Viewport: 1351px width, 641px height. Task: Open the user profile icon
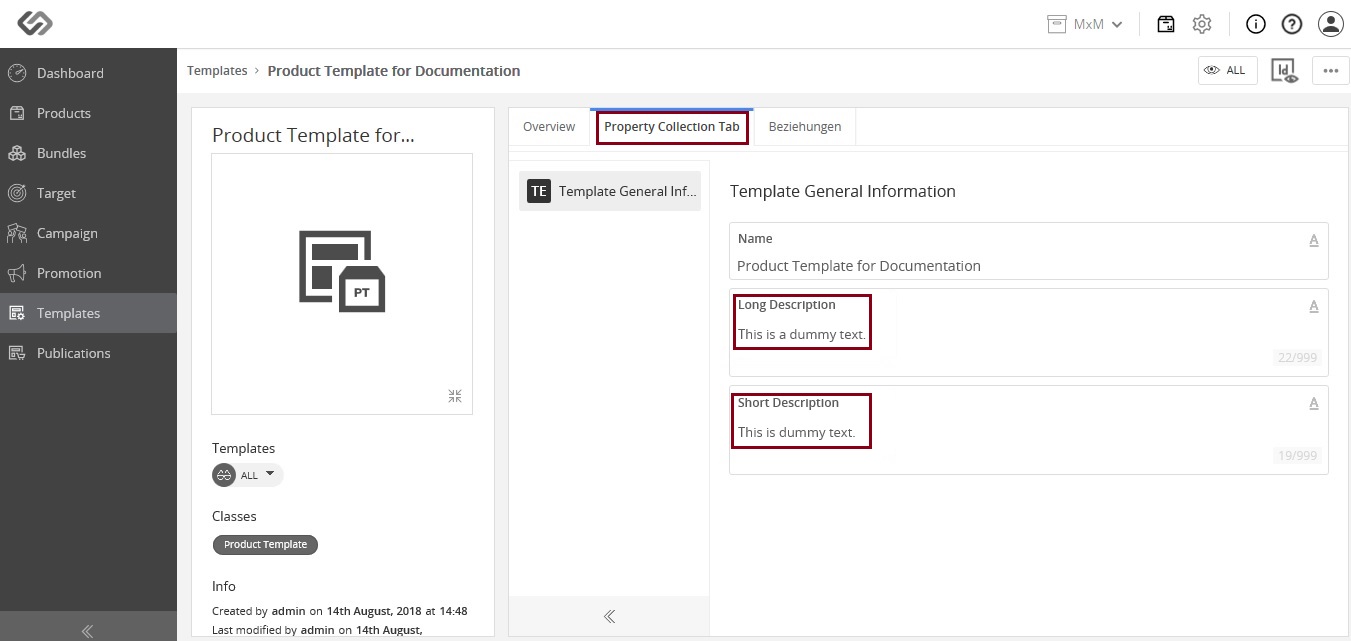[1330, 24]
